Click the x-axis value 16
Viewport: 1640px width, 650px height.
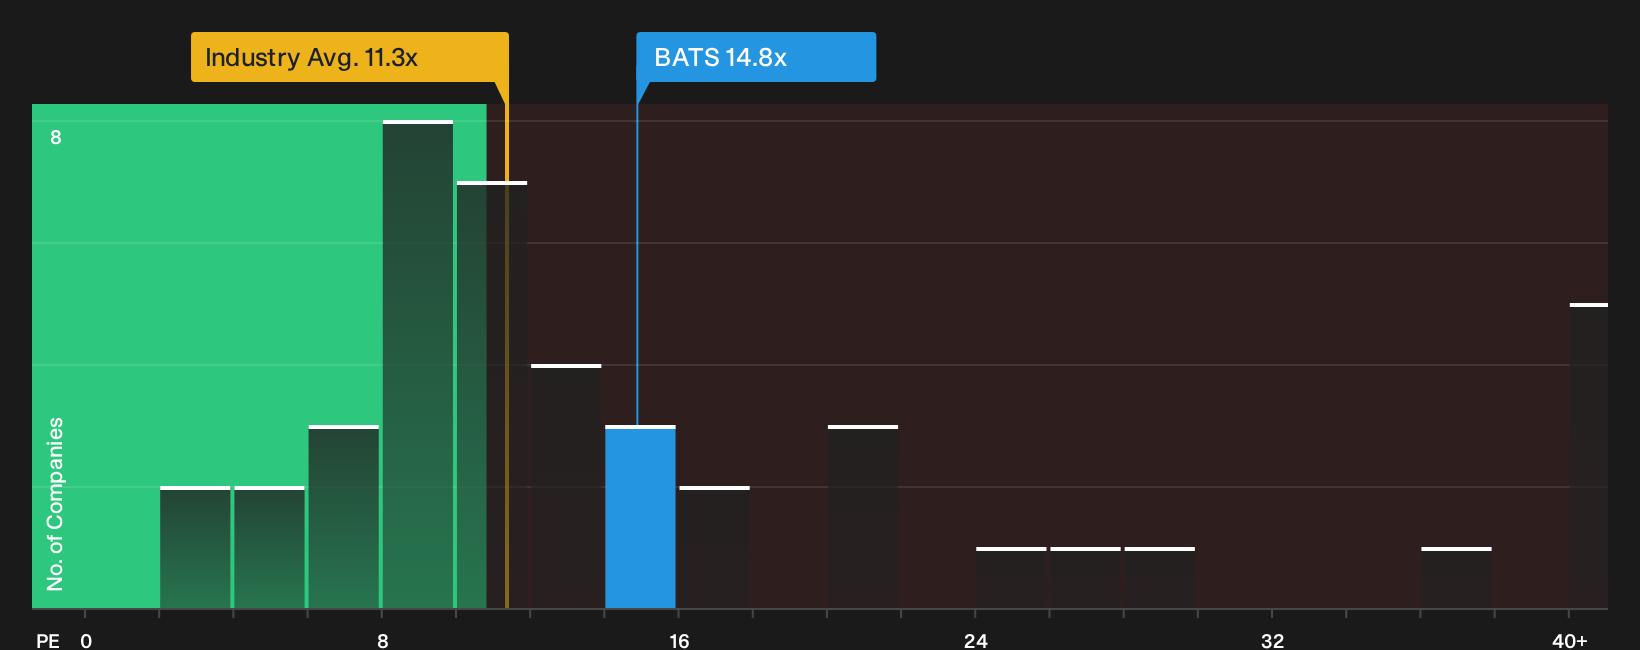pyautogui.click(x=679, y=640)
